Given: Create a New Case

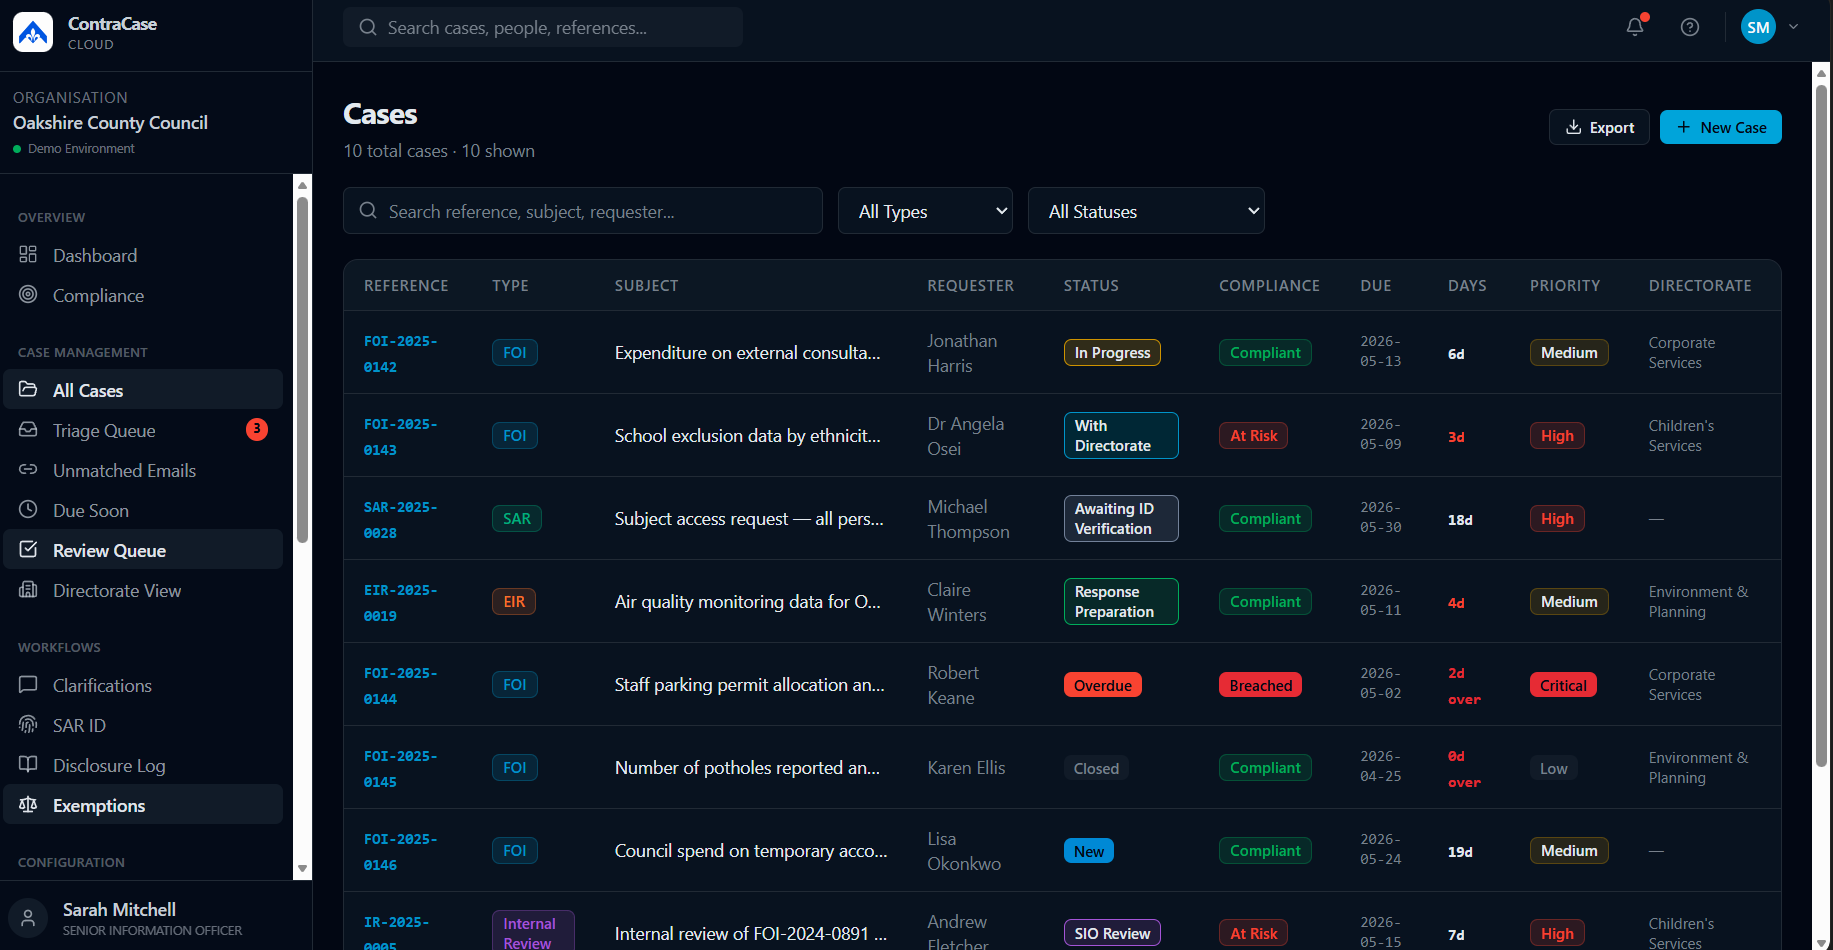Looking at the screenshot, I should [x=1721, y=127].
